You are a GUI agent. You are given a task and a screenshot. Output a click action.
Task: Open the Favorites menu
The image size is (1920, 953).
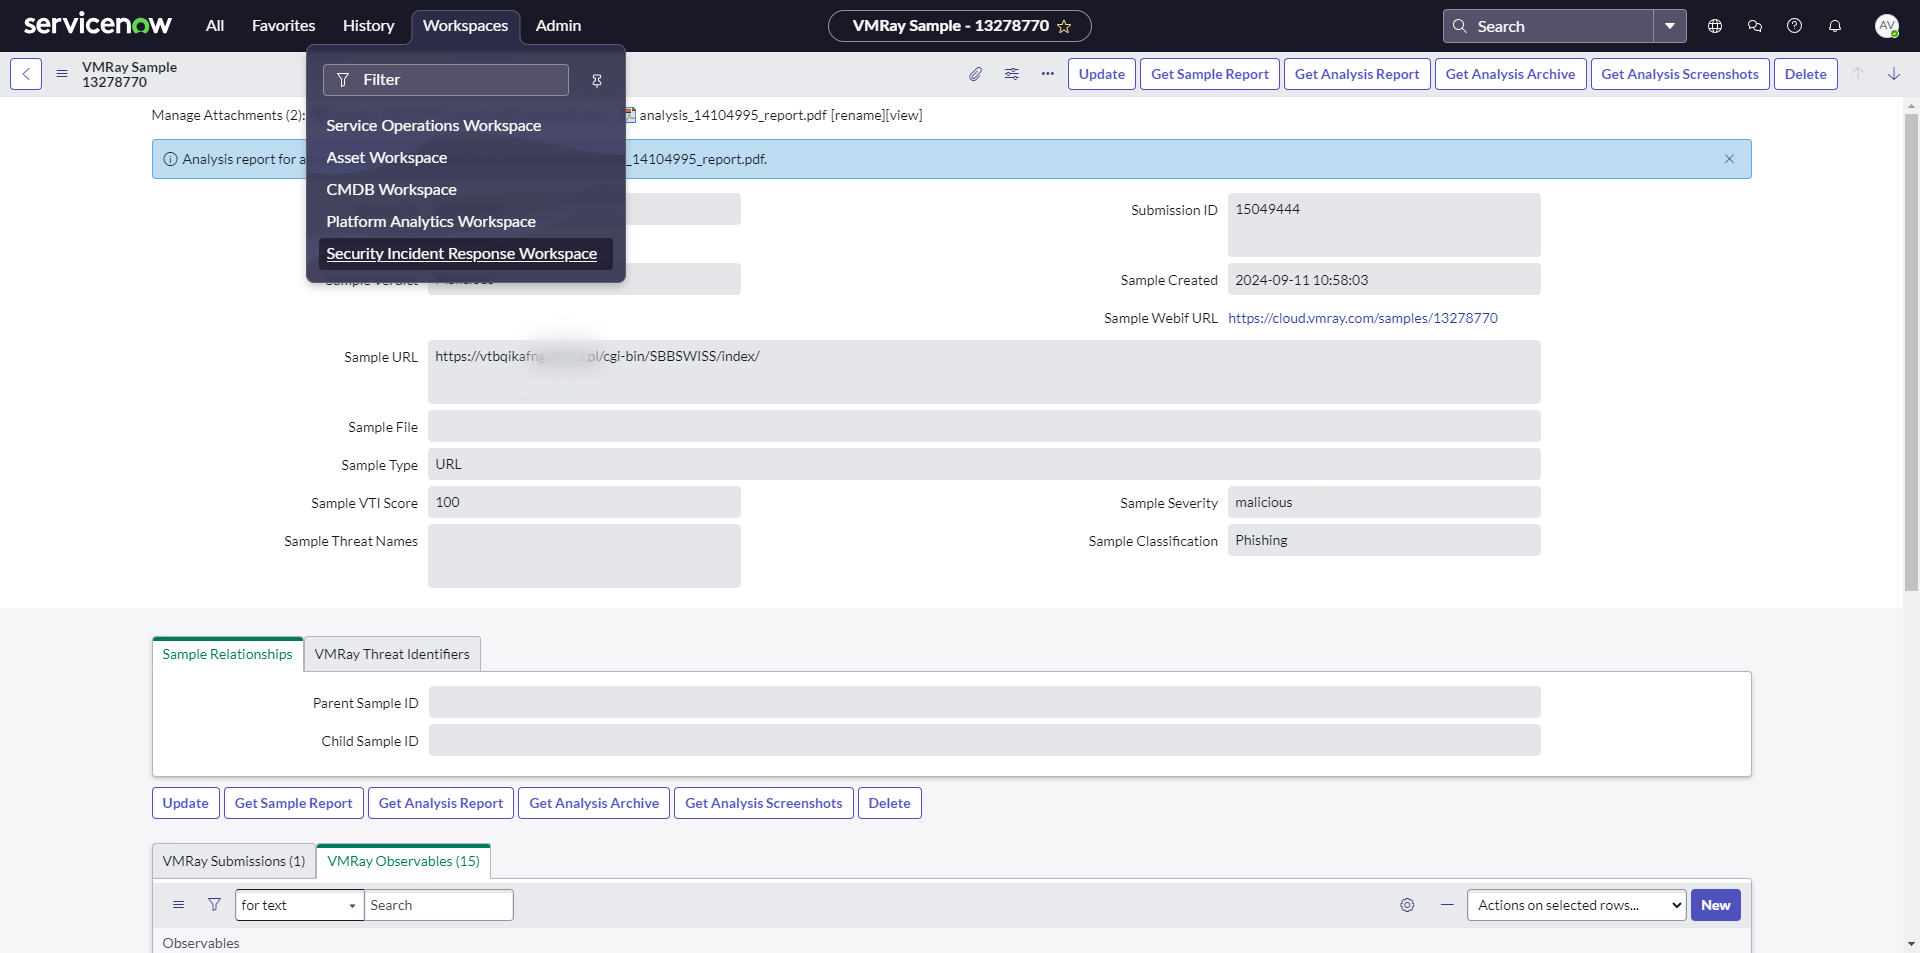[x=283, y=26]
